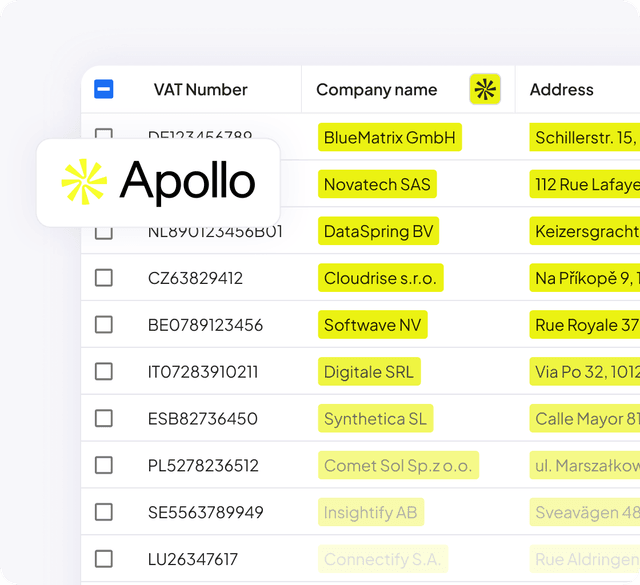Enable the checkbox next to PL5278236512
The height and width of the screenshot is (585, 640).
pos(104,465)
